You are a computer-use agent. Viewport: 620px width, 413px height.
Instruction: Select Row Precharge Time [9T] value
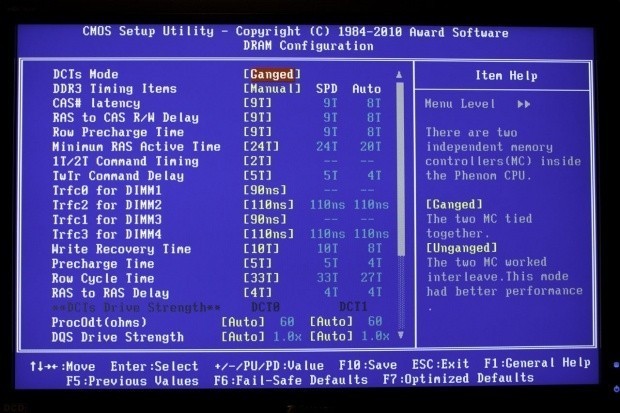point(257,132)
